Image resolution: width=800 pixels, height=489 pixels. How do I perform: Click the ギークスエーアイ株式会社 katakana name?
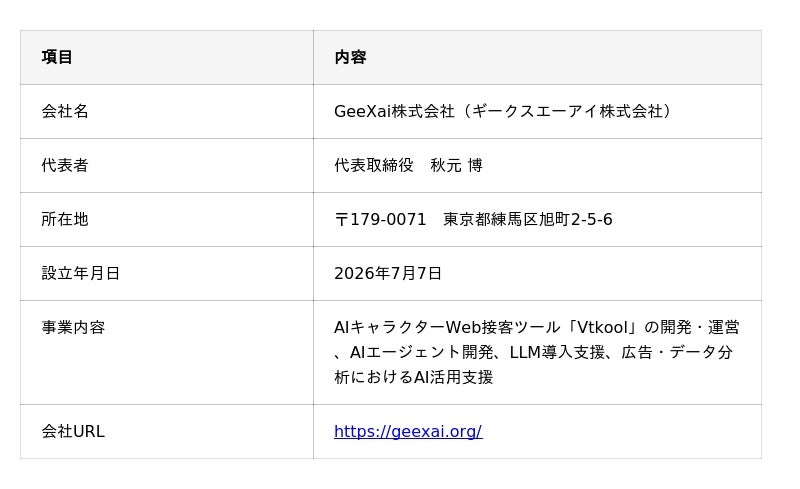point(566,111)
